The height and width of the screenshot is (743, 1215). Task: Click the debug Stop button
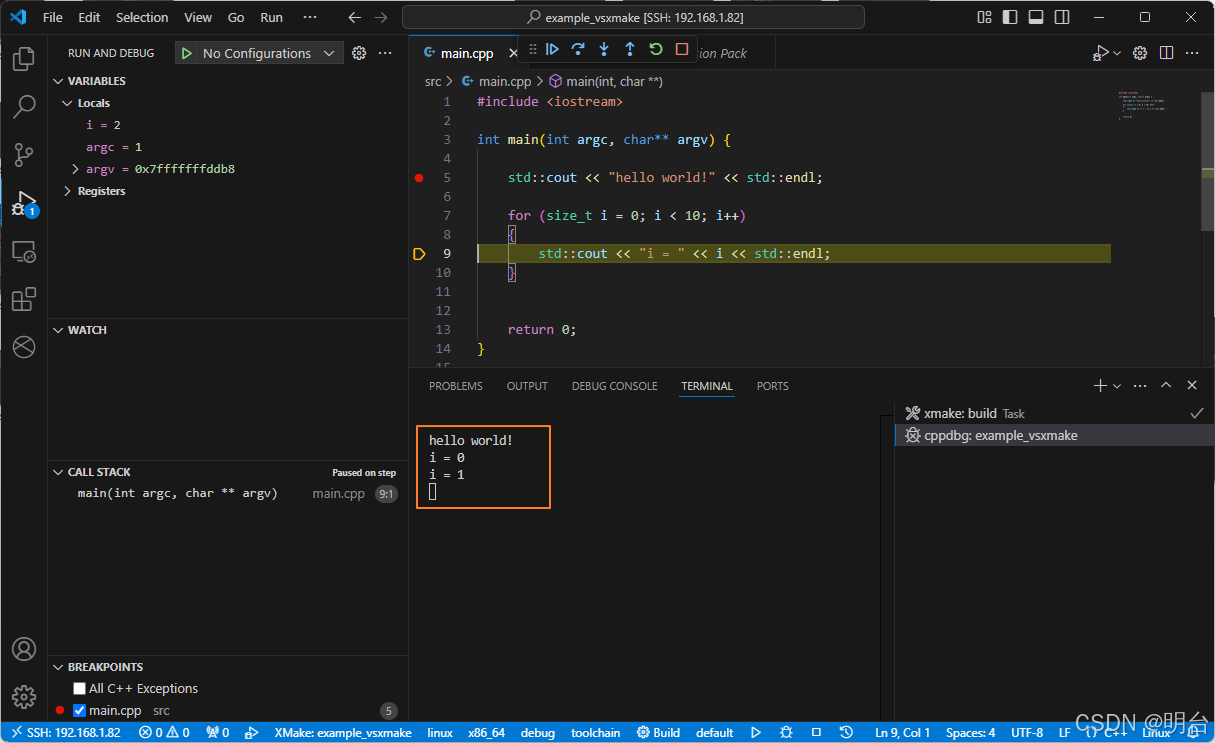click(x=682, y=49)
